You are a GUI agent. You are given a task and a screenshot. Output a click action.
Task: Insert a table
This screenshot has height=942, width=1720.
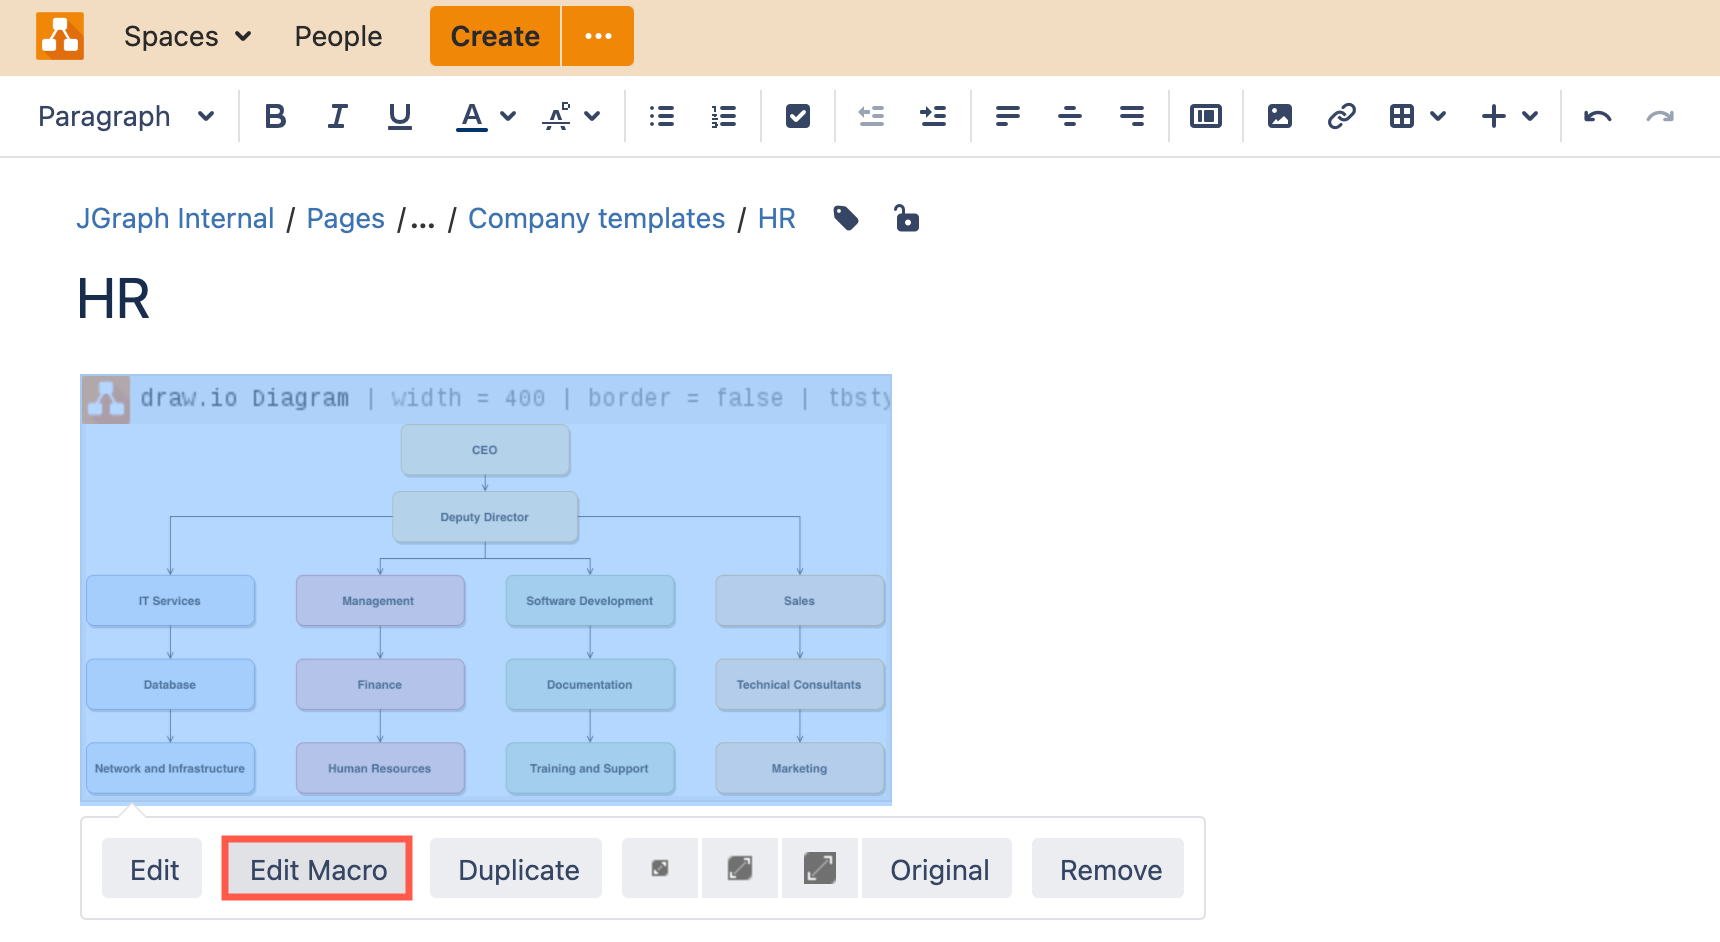point(1402,115)
